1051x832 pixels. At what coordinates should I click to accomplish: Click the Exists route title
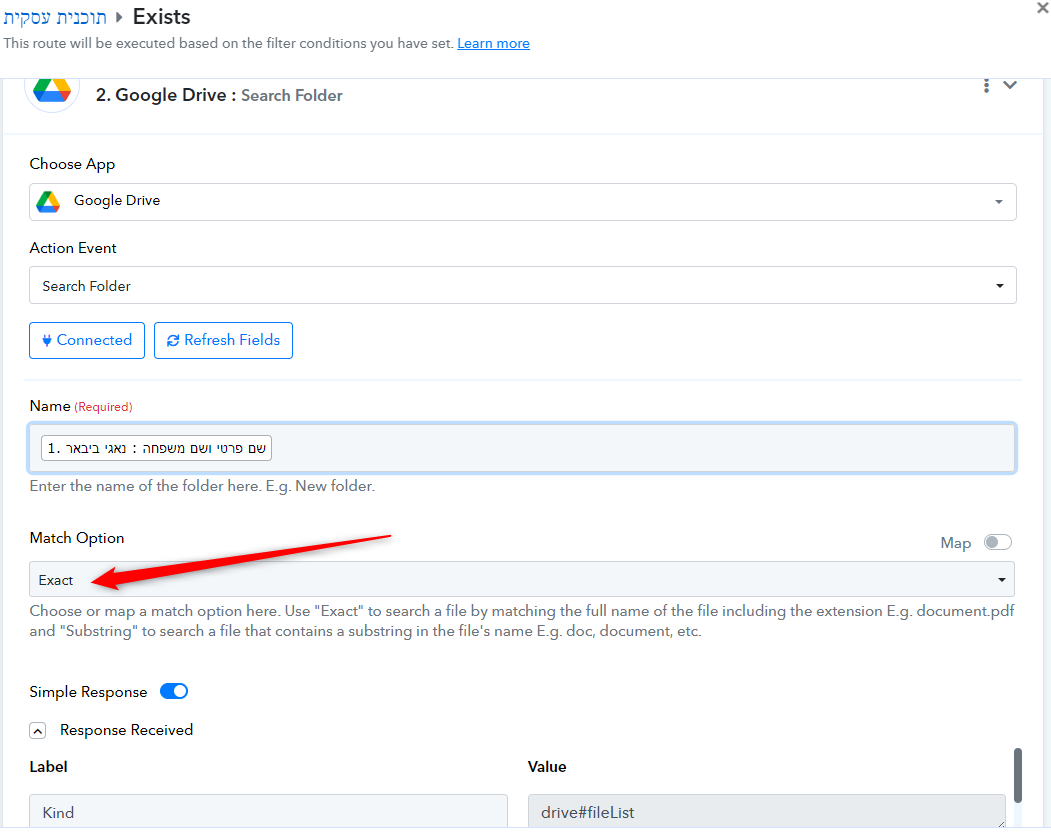(162, 17)
